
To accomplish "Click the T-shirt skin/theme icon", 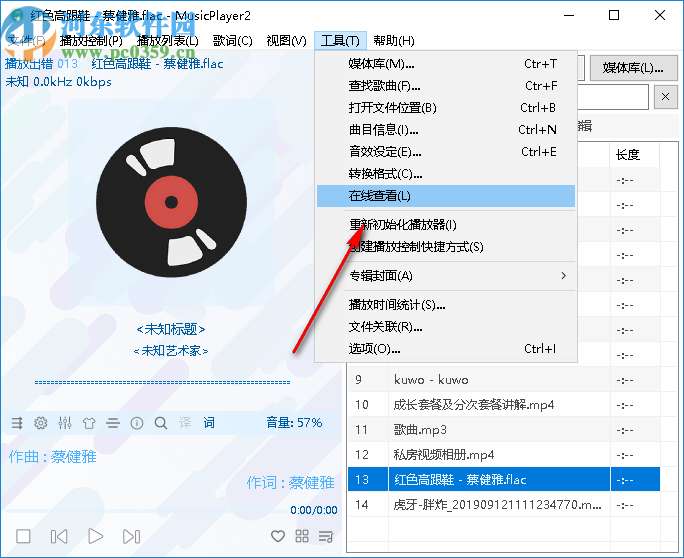I will click(89, 423).
